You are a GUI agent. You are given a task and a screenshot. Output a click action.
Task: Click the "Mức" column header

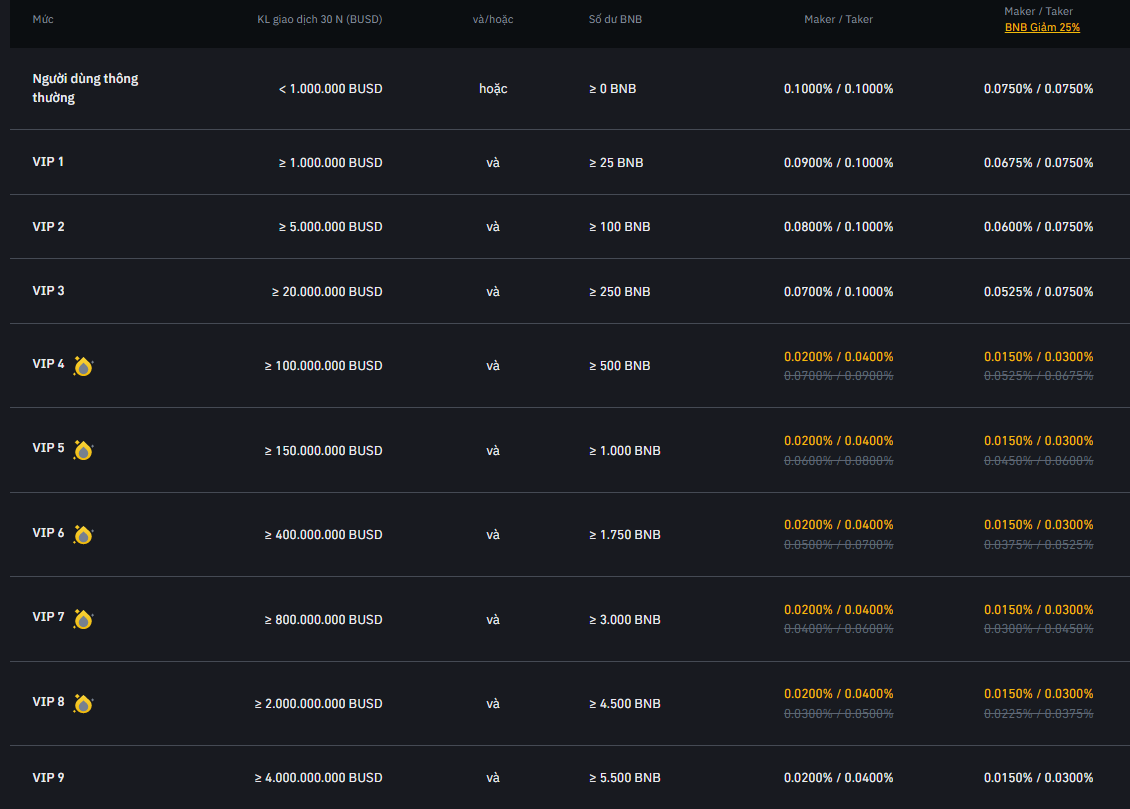tap(43, 19)
